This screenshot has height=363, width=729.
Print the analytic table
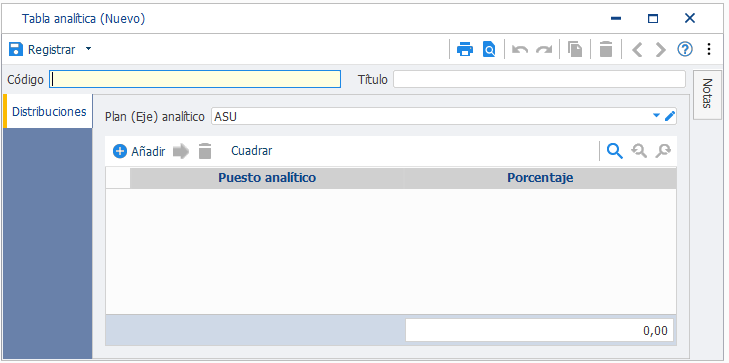pyautogui.click(x=465, y=49)
